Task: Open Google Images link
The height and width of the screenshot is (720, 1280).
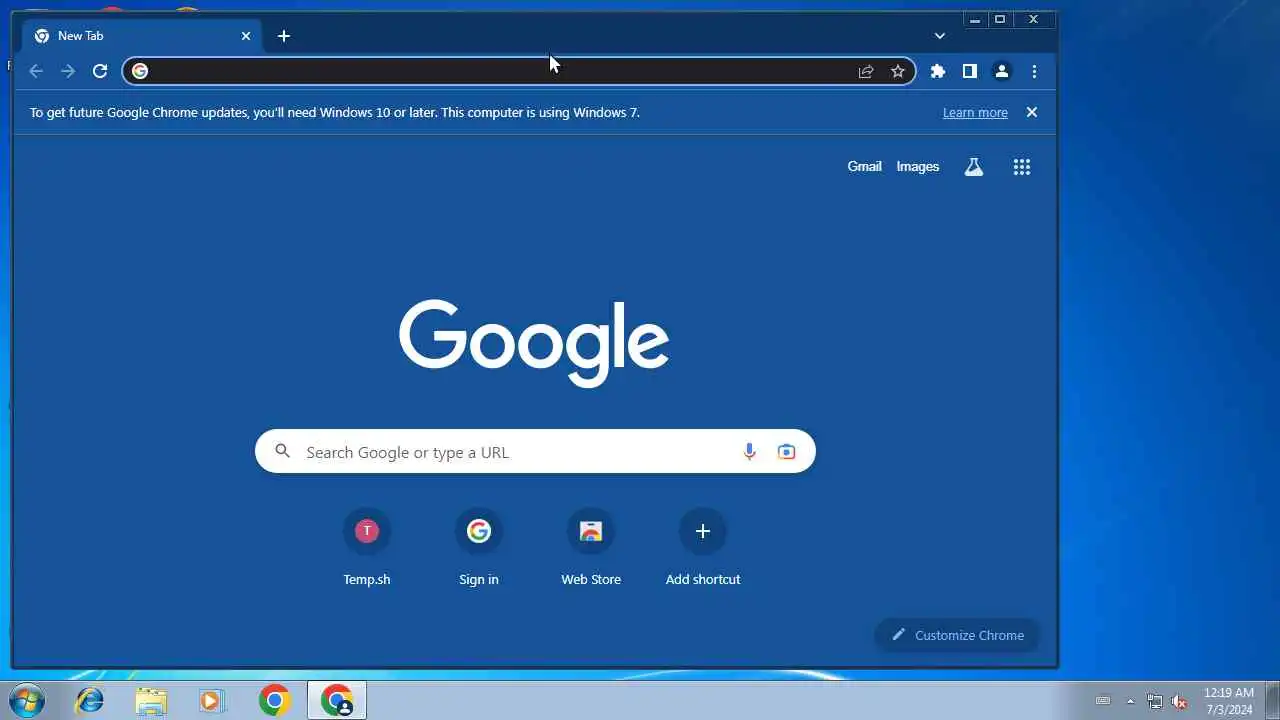Action: [x=918, y=167]
